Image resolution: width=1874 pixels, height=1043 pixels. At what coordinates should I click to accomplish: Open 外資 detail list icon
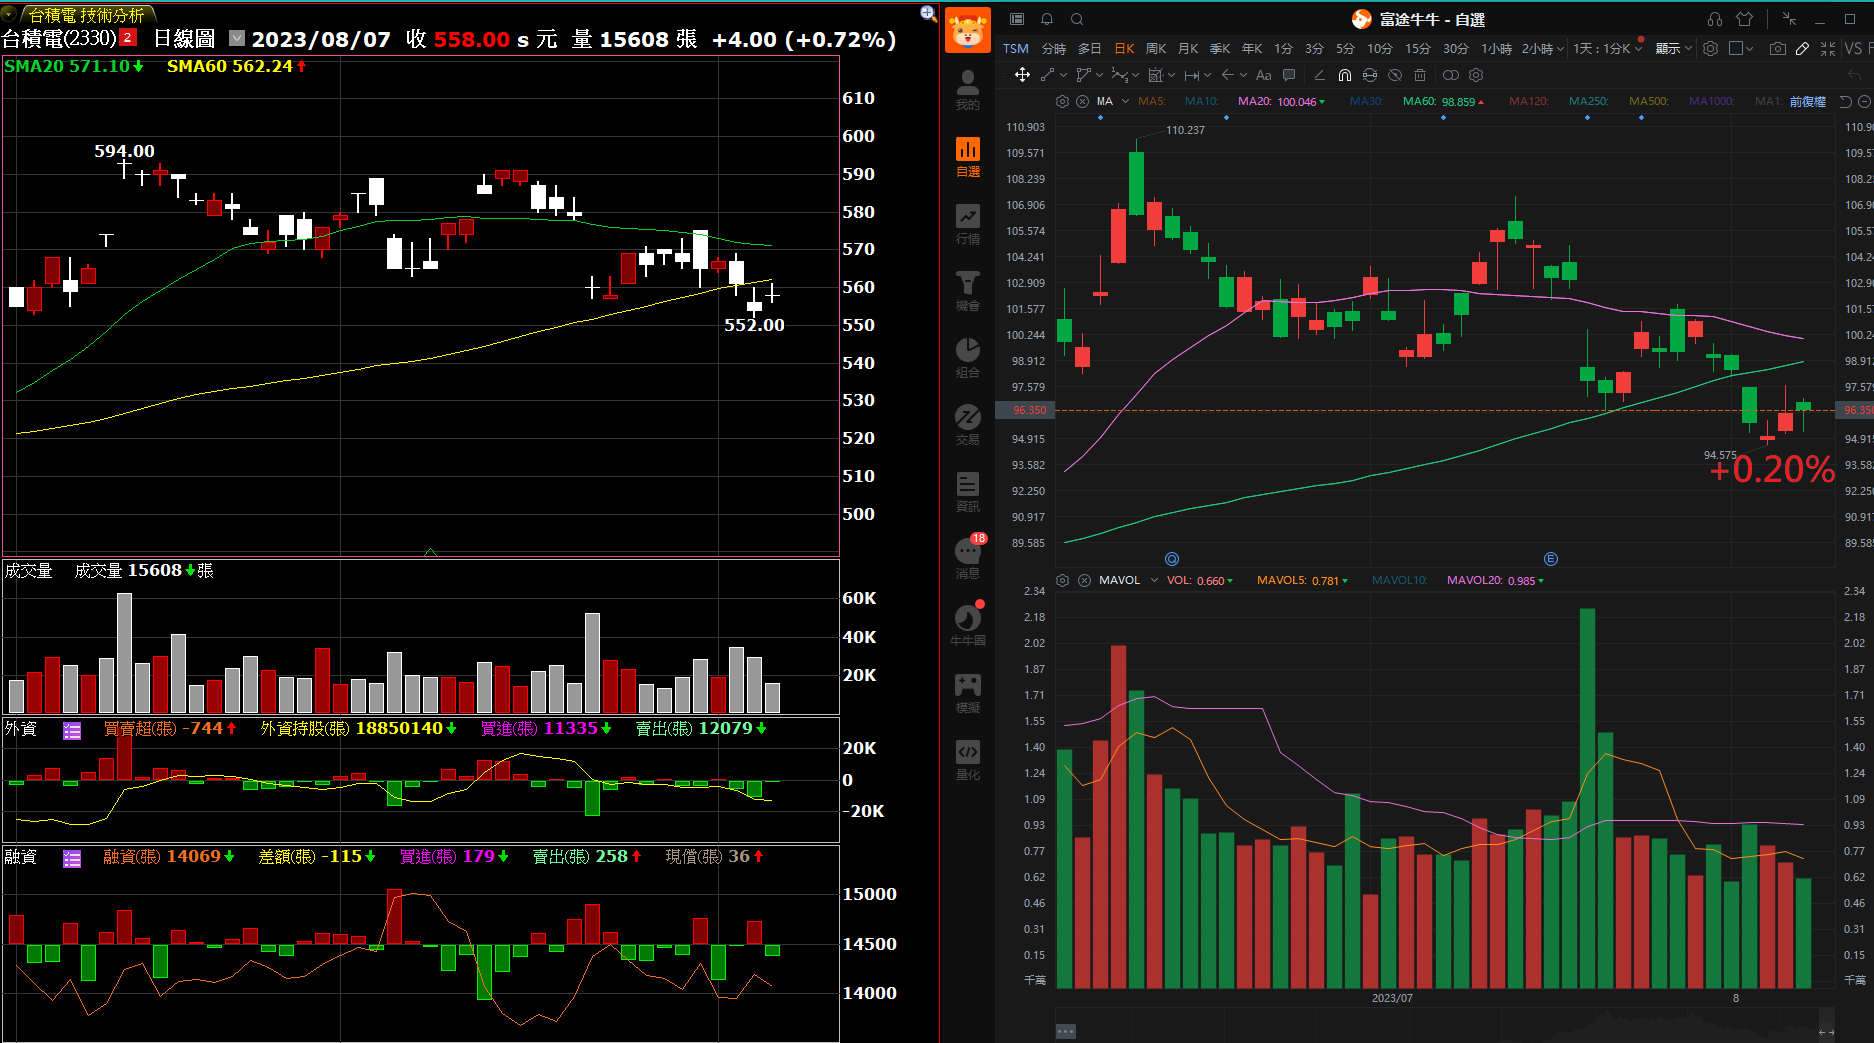point(72,731)
